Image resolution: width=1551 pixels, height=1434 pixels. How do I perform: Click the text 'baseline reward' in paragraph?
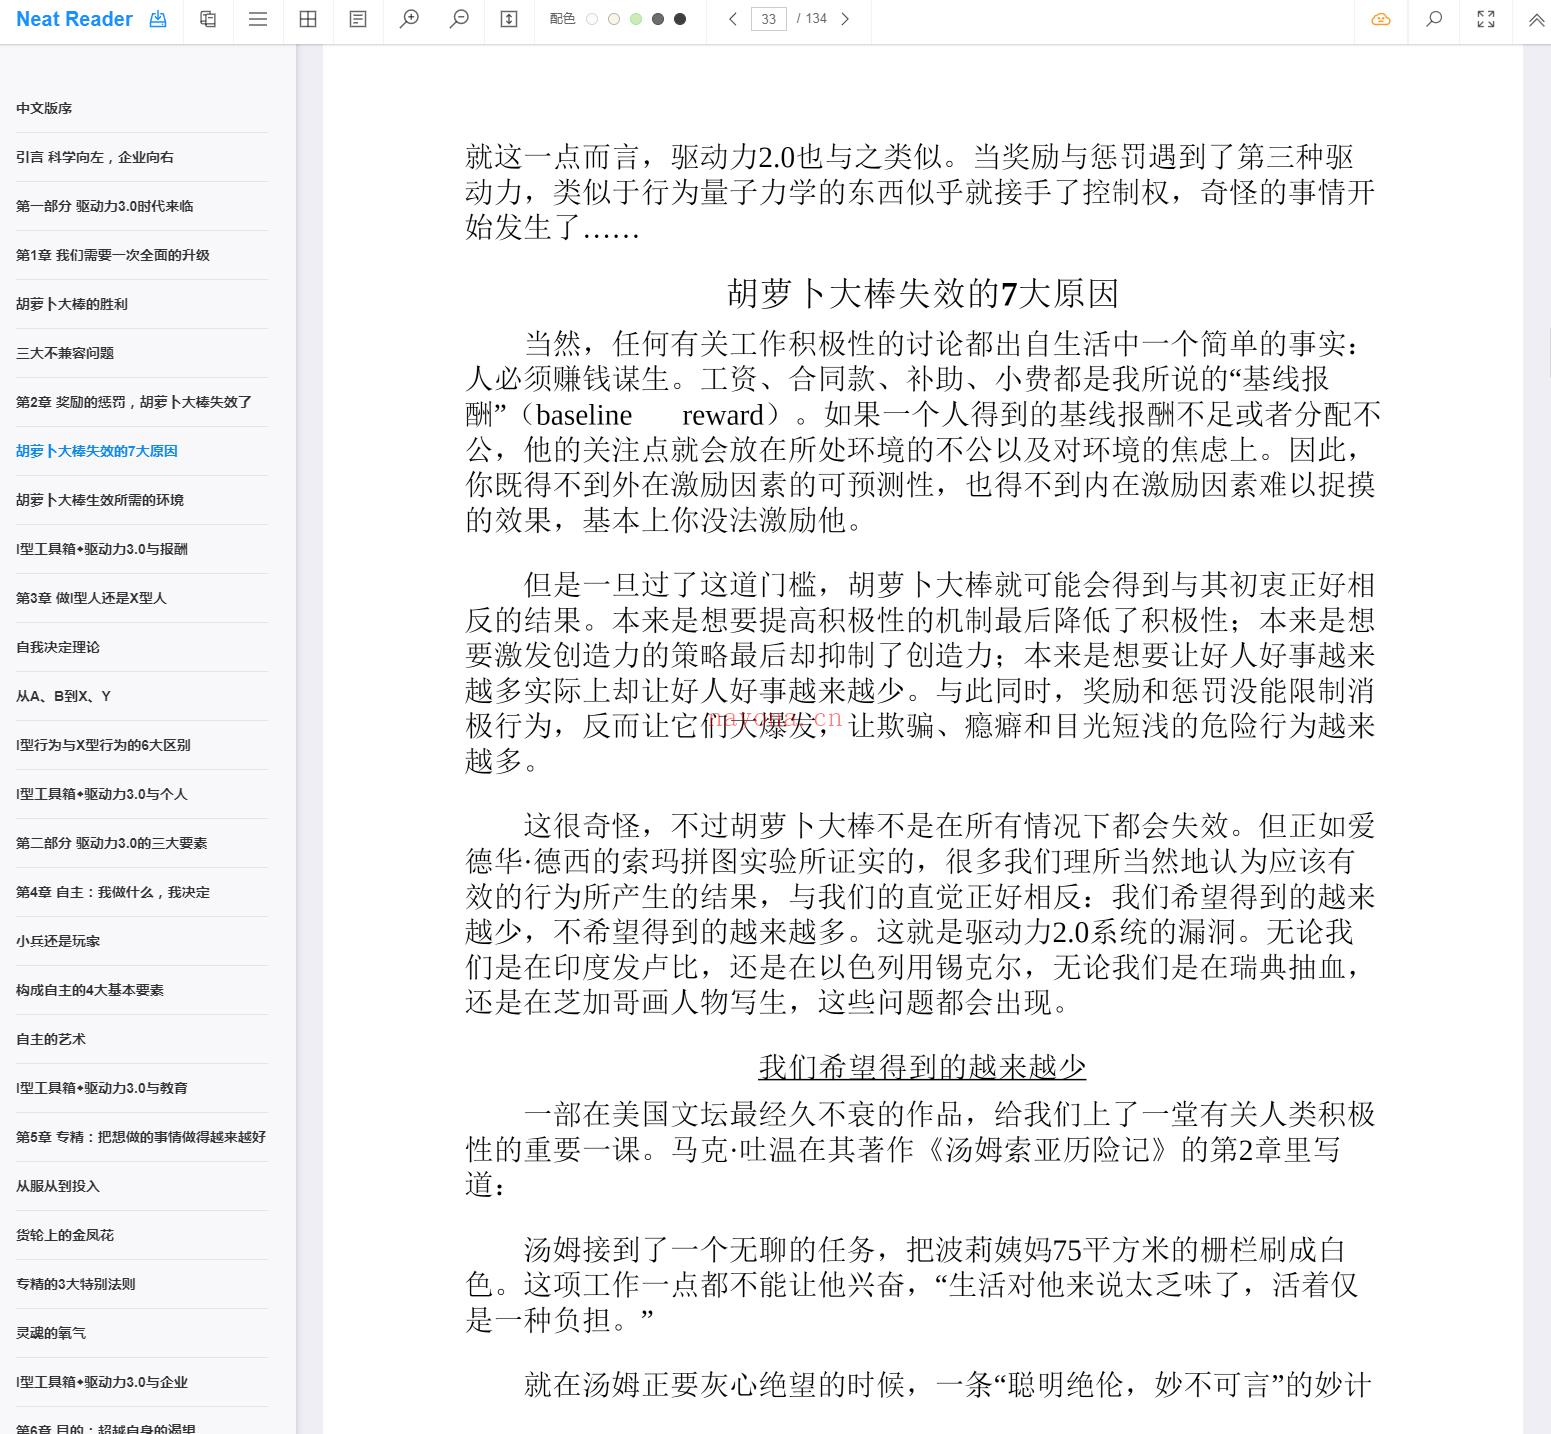click(x=649, y=415)
